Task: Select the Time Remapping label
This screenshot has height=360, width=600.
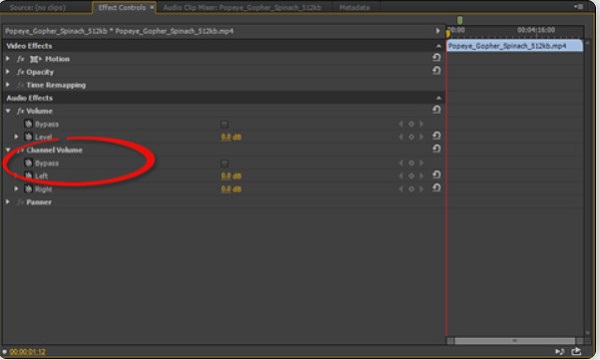Action: coord(56,85)
